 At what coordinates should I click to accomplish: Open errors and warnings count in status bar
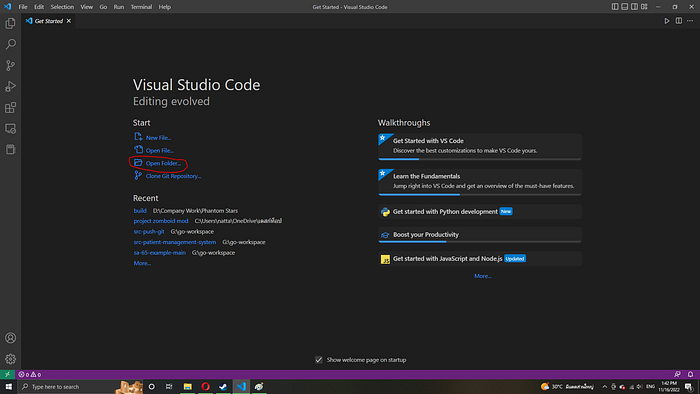[x=30, y=374]
